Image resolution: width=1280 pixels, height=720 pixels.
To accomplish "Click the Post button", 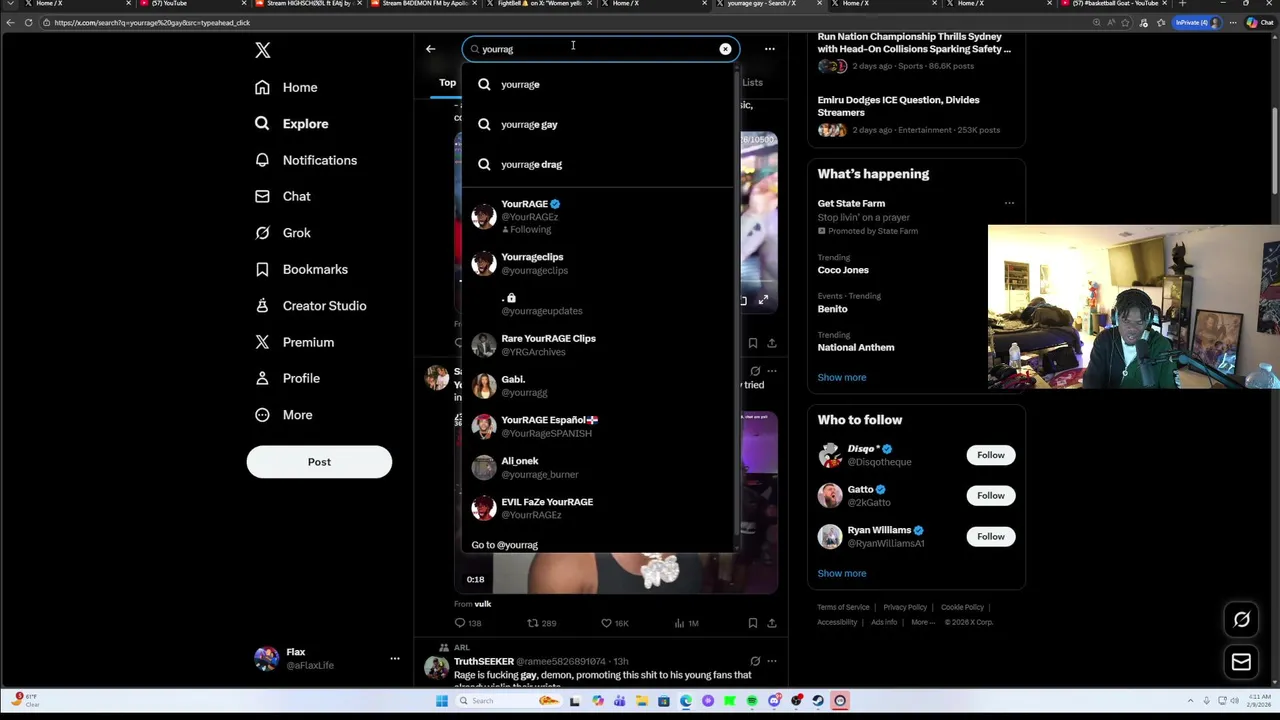I will pyautogui.click(x=319, y=462).
